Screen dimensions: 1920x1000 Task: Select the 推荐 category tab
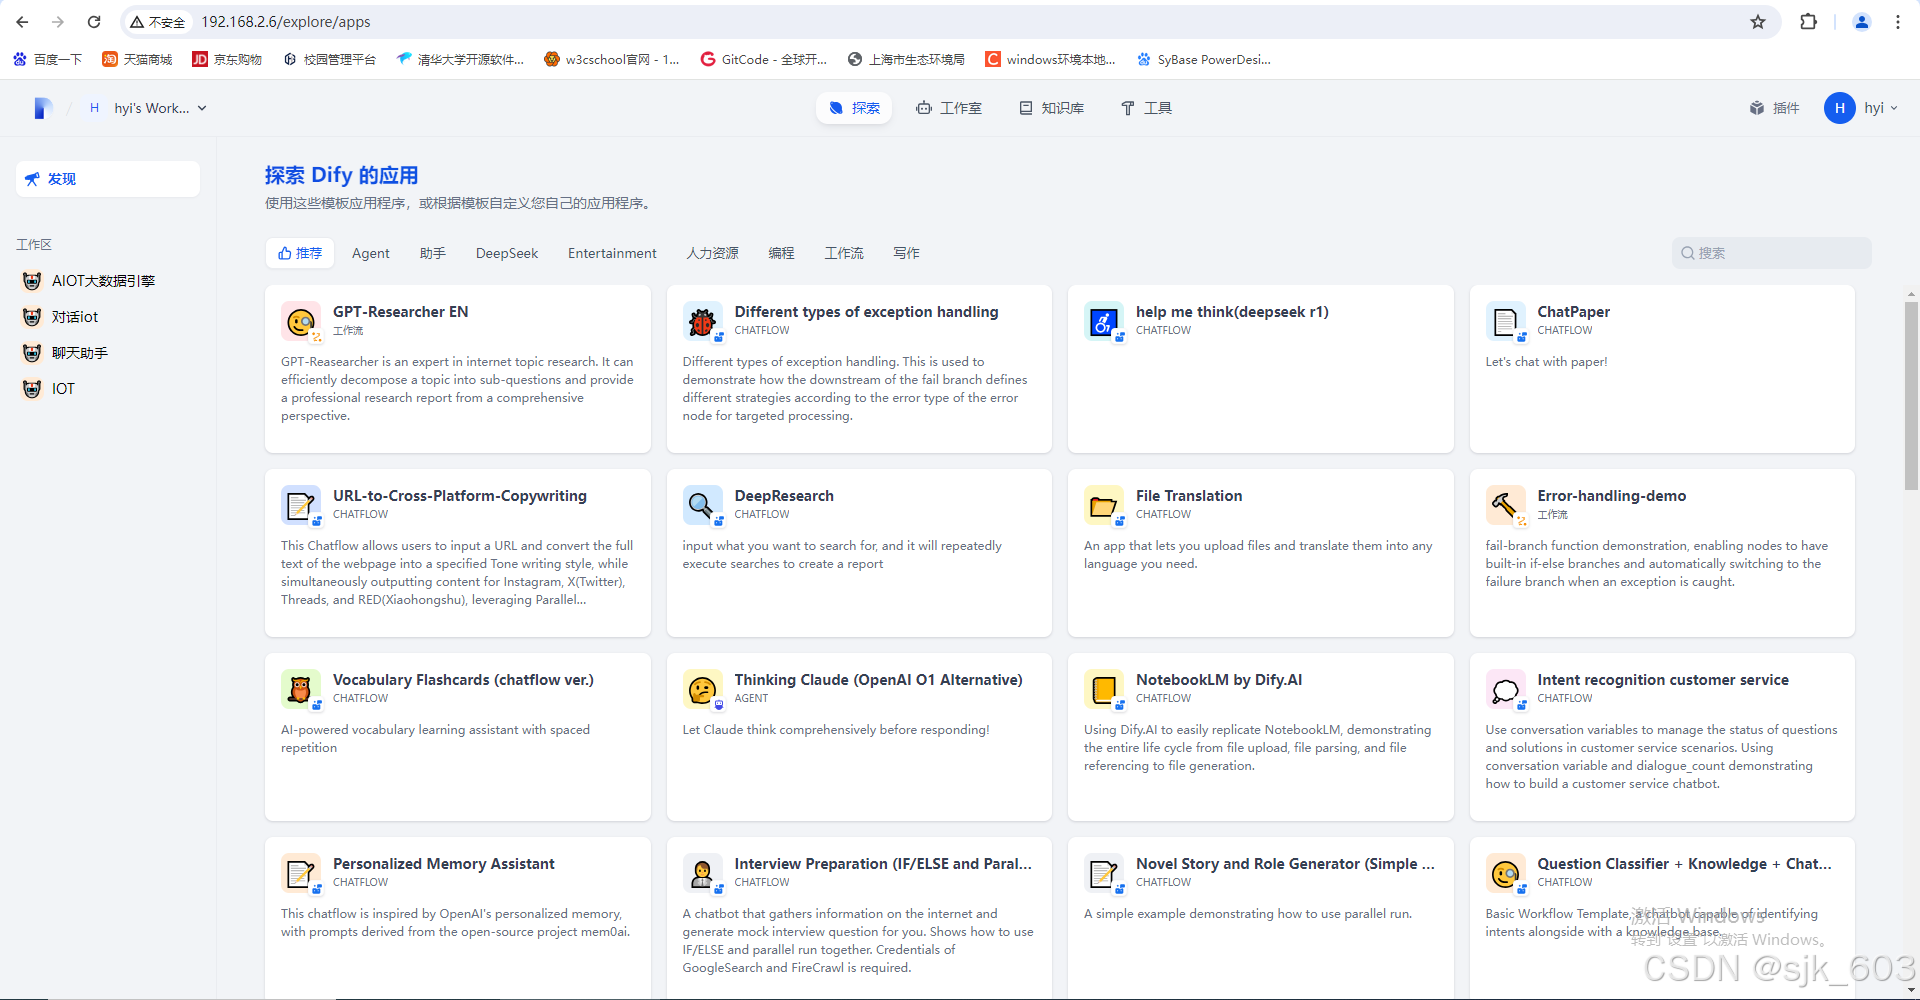click(x=300, y=253)
